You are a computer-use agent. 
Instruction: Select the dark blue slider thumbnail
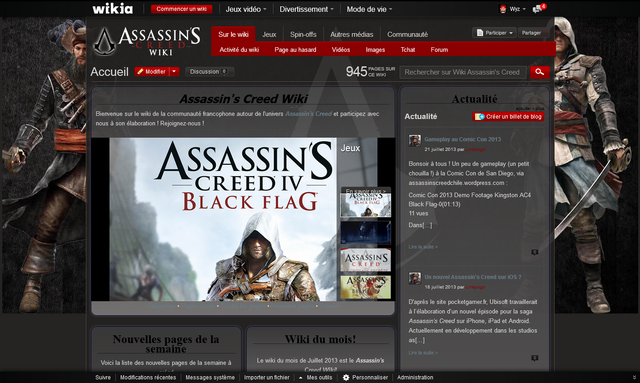coord(366,233)
